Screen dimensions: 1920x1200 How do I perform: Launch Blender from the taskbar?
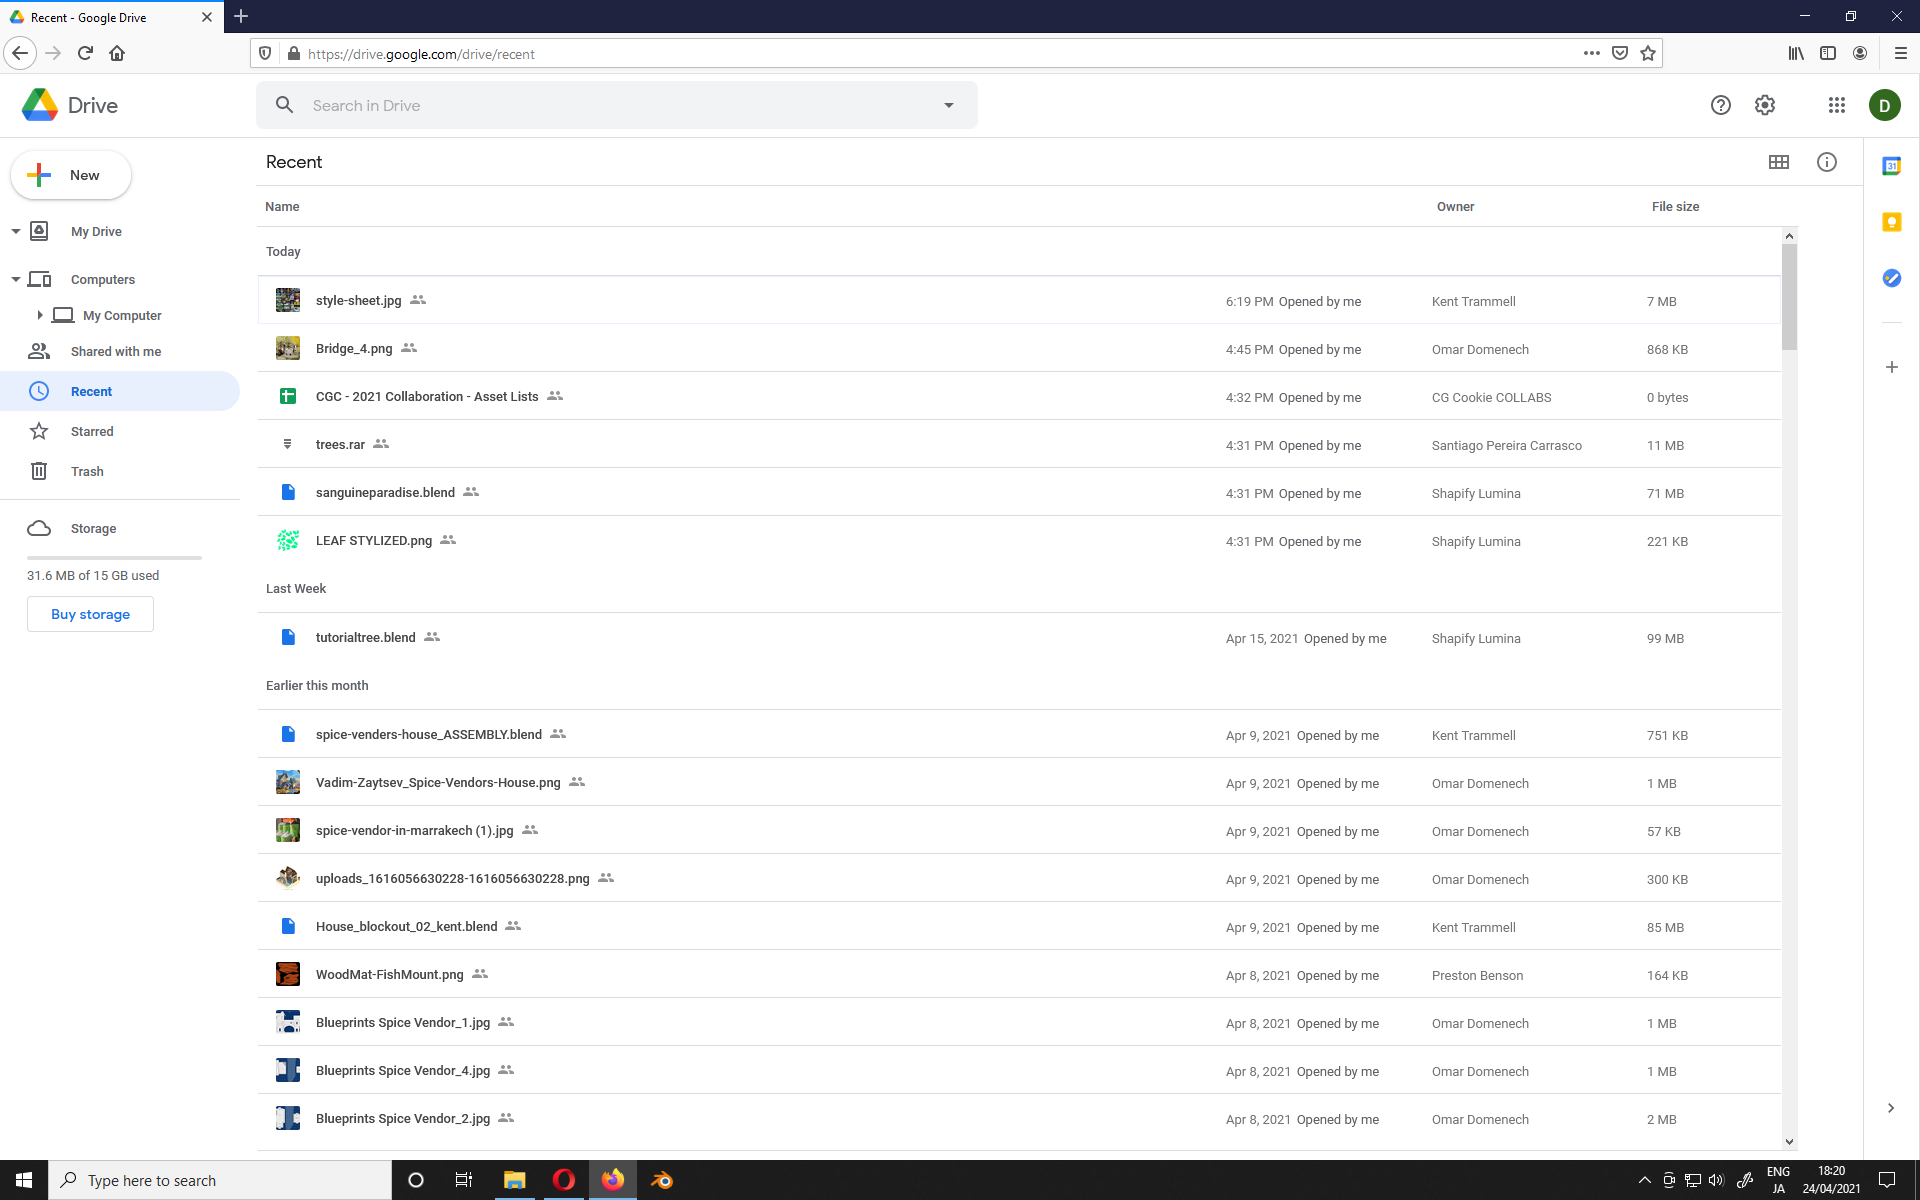[662, 1180]
